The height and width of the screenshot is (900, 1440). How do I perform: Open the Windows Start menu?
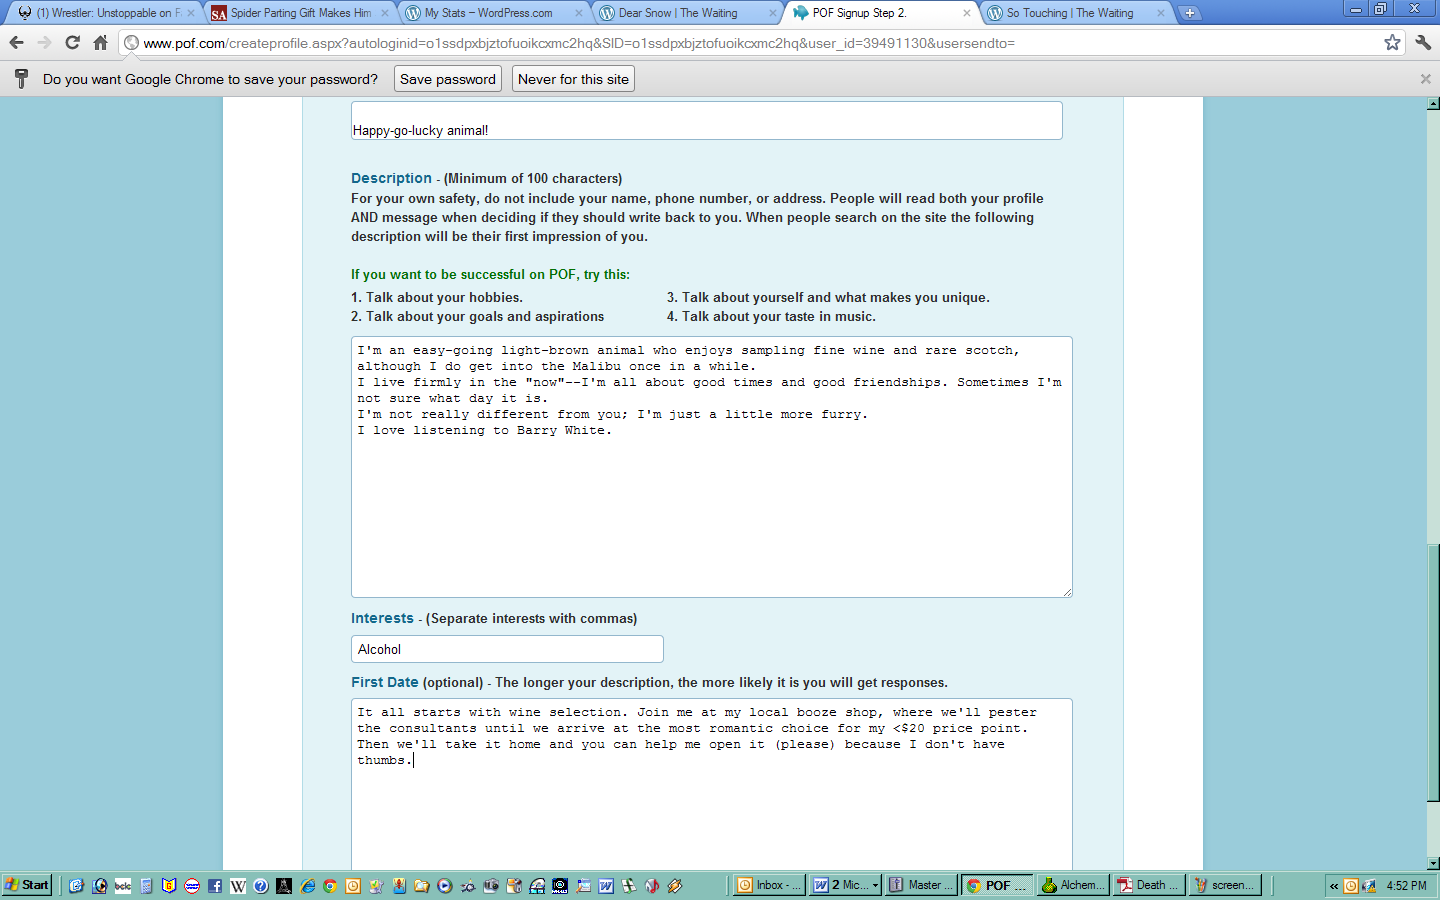(x=27, y=885)
